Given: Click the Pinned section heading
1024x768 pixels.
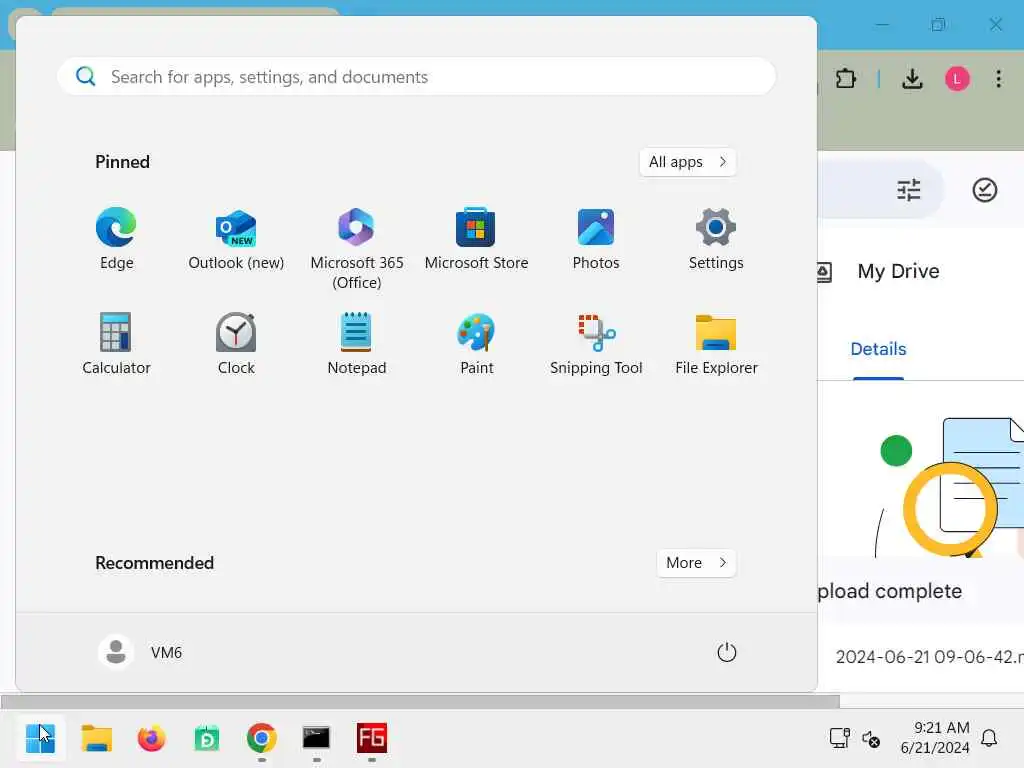Looking at the screenshot, I should pos(122,162).
